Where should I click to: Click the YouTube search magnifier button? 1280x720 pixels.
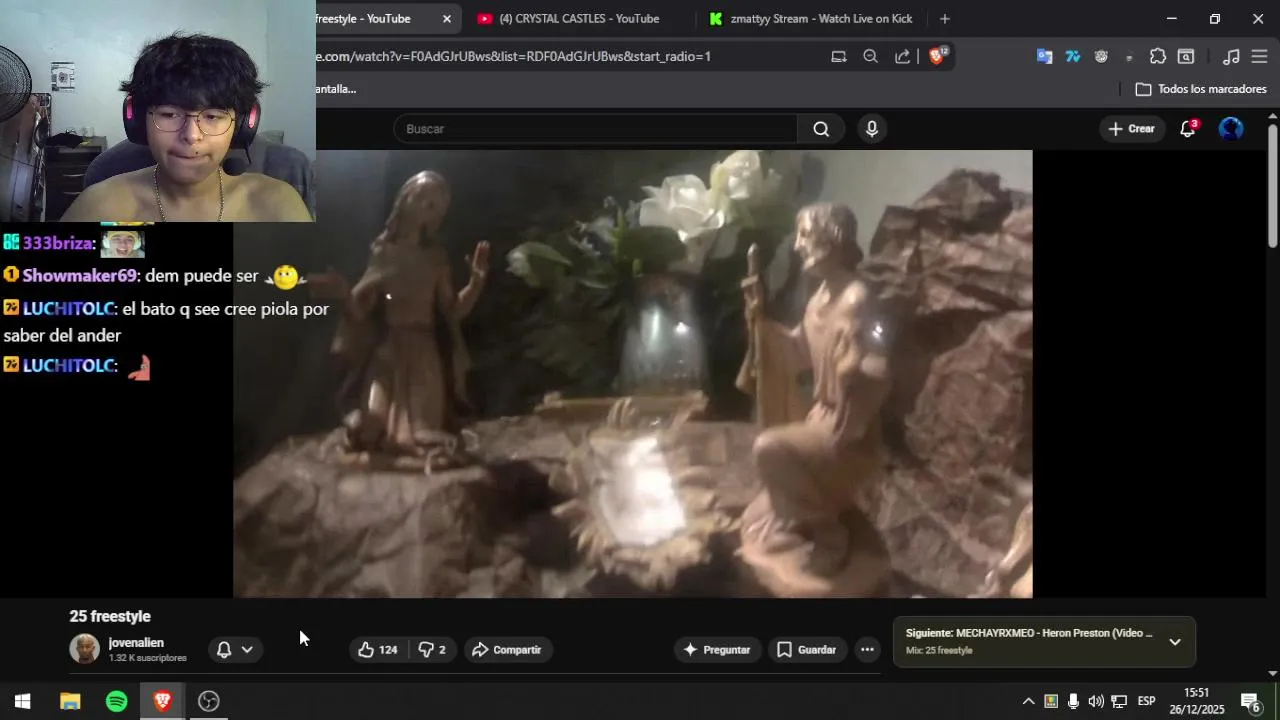pyautogui.click(x=821, y=129)
